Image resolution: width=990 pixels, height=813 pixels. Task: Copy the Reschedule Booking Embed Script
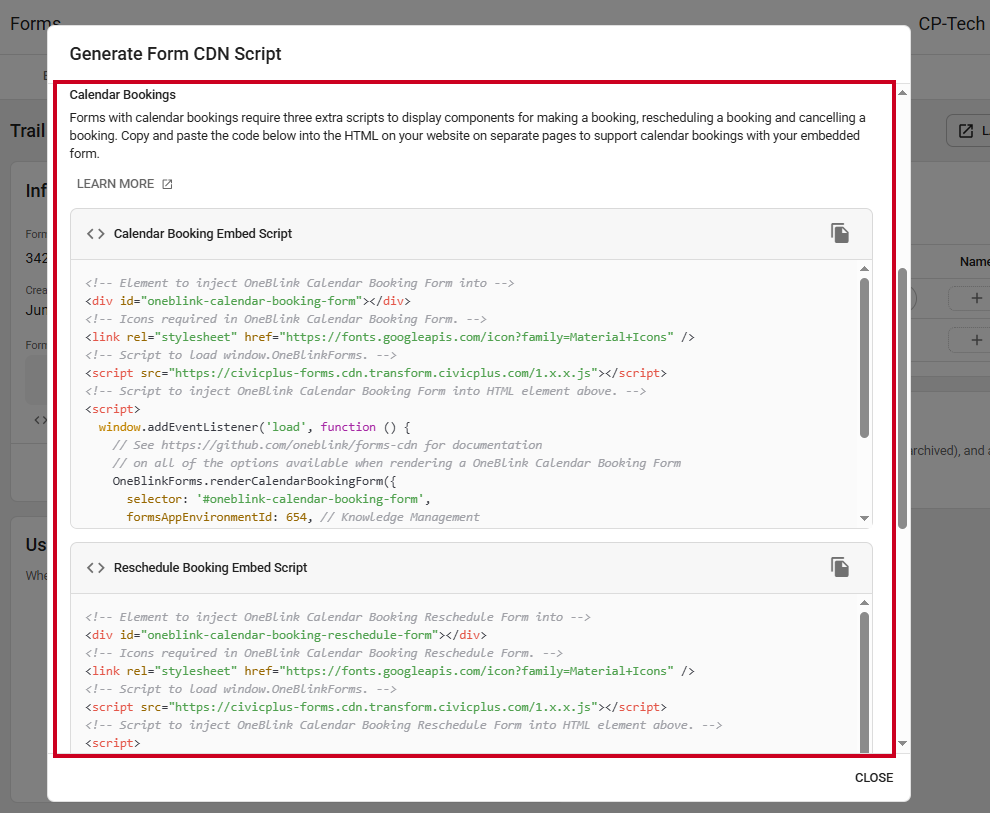(x=840, y=567)
